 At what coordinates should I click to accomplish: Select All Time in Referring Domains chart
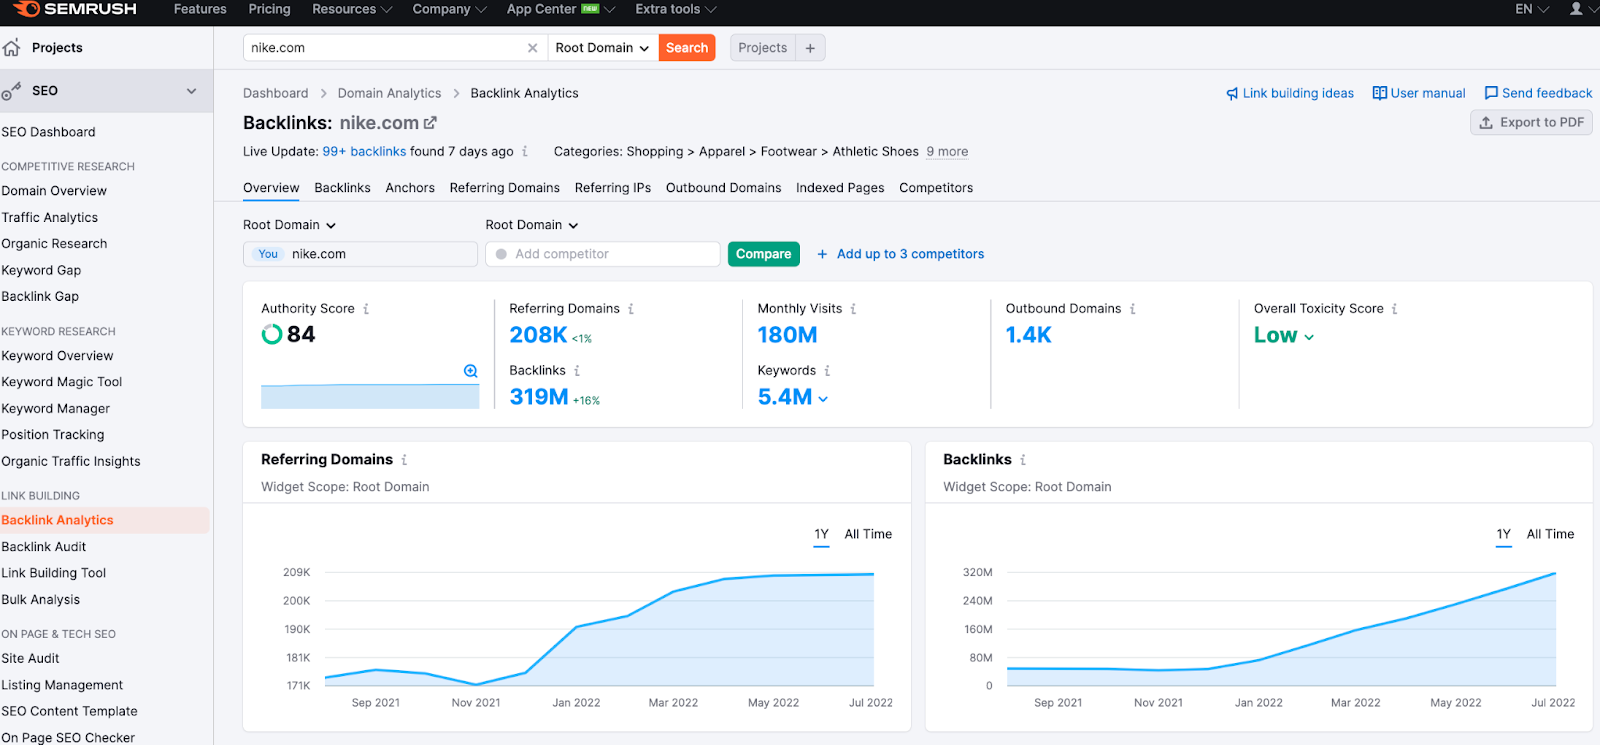click(x=868, y=534)
